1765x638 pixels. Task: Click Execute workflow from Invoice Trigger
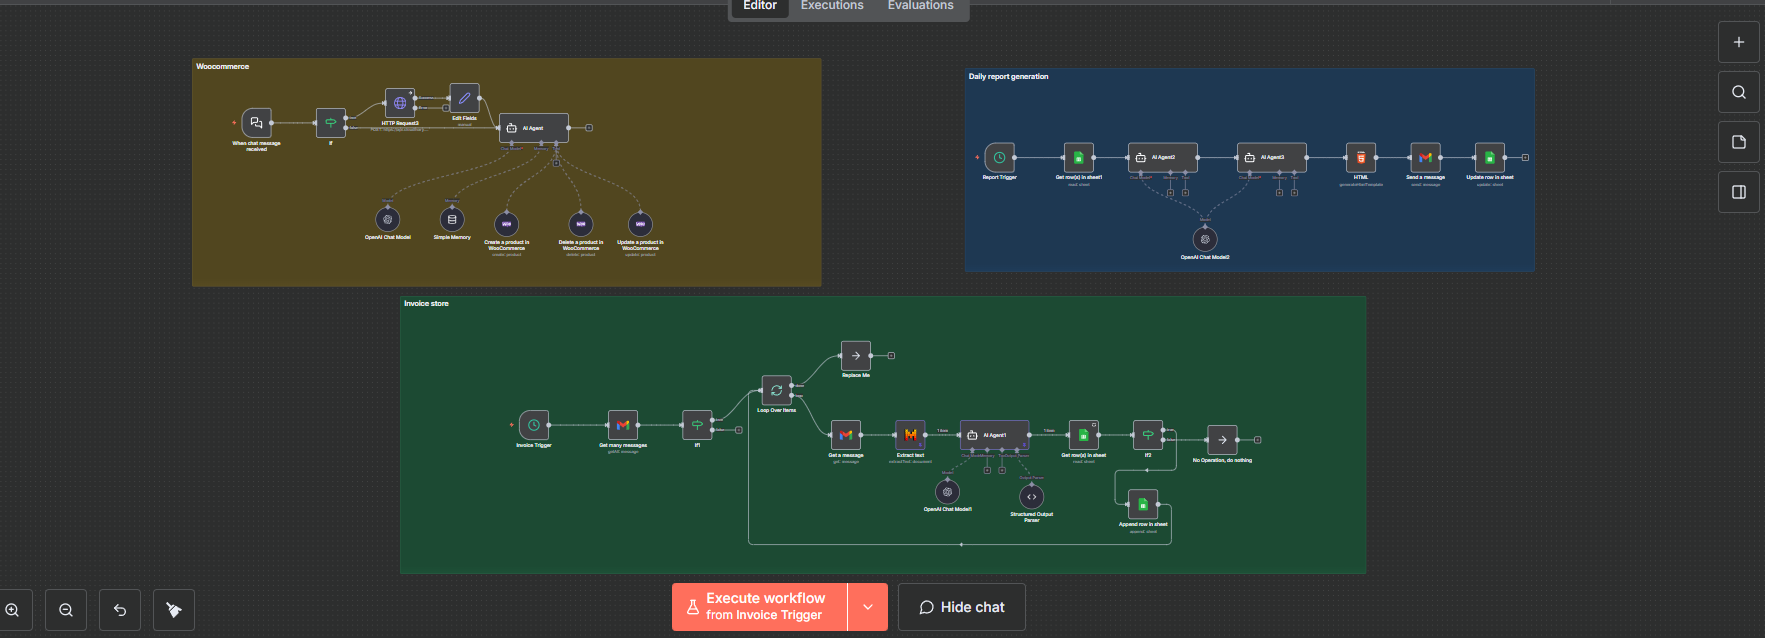click(x=760, y=607)
